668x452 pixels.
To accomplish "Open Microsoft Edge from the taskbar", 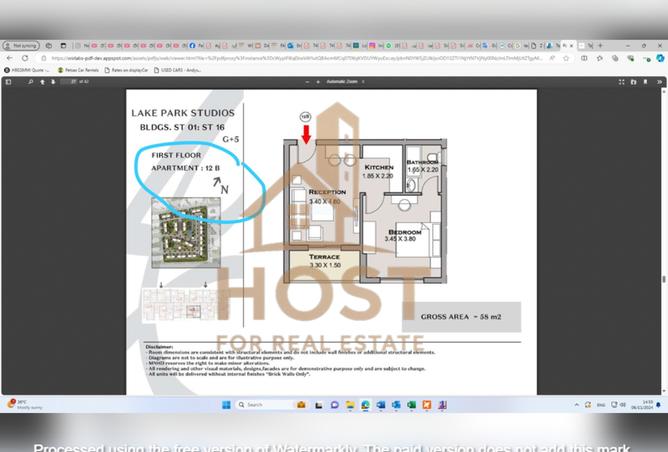I will pos(366,405).
